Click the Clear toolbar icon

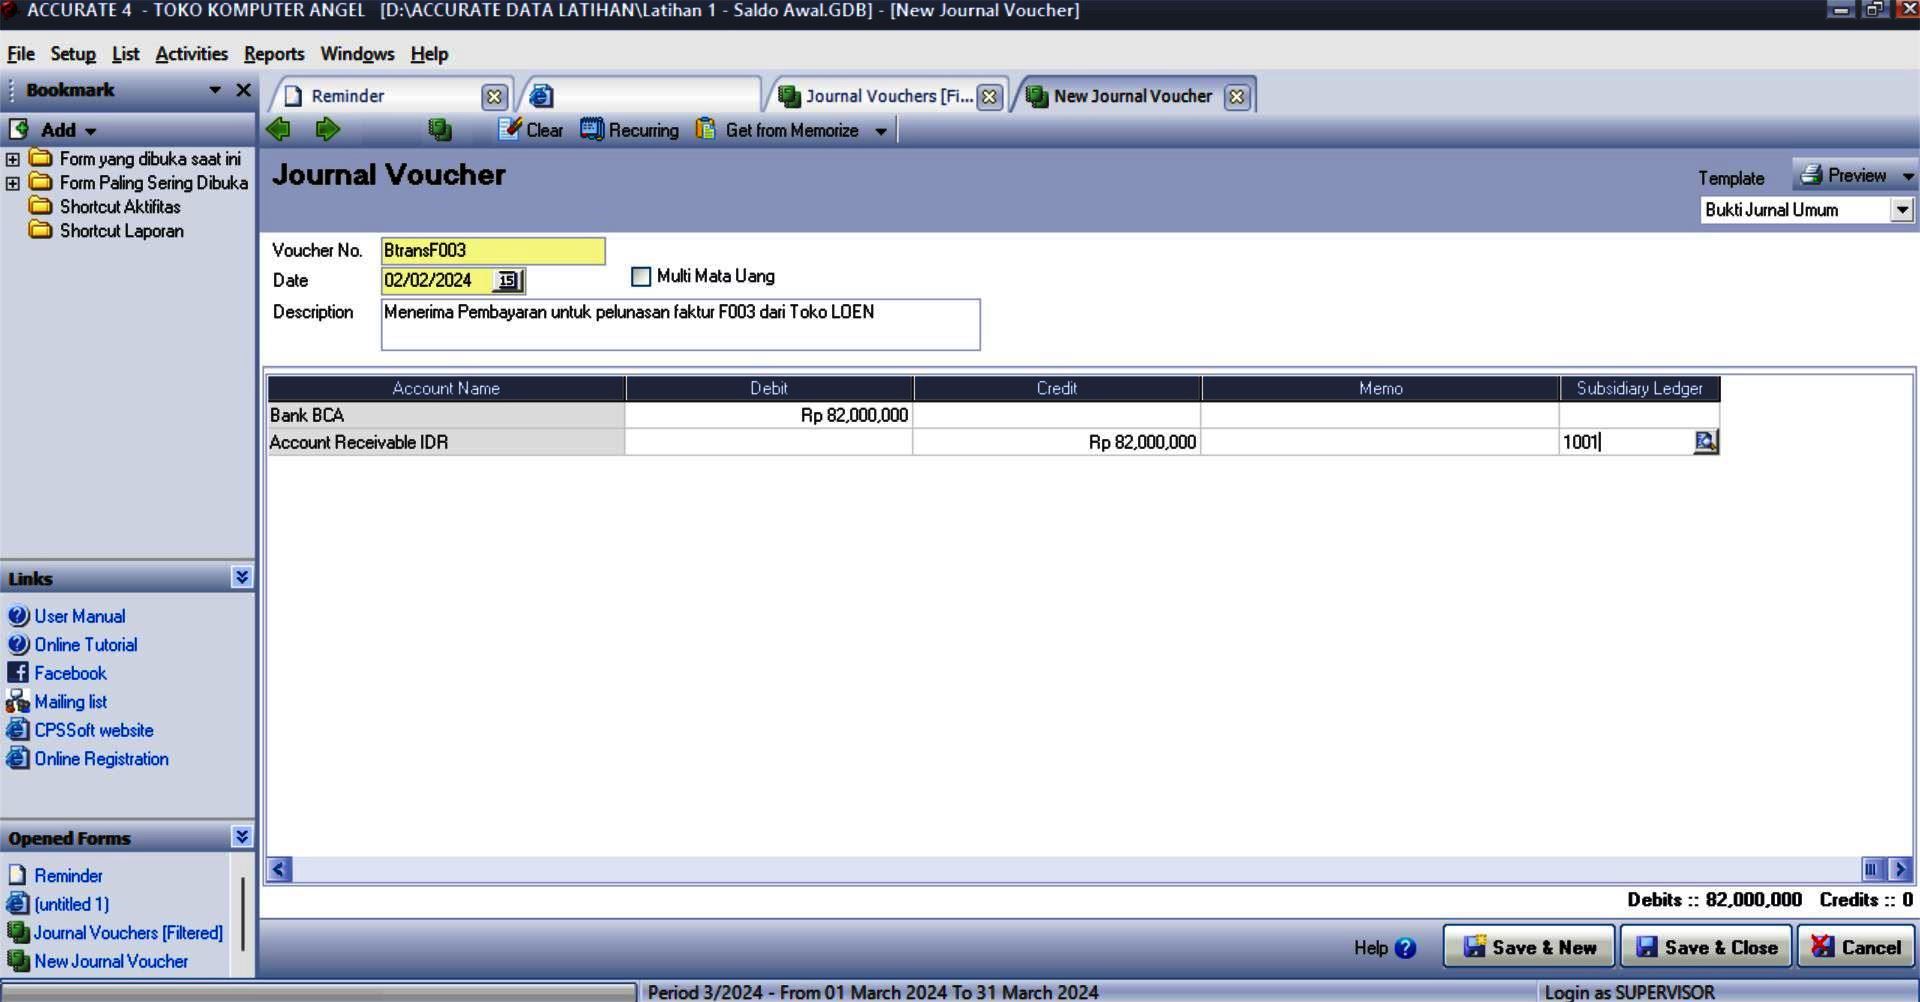(x=511, y=129)
